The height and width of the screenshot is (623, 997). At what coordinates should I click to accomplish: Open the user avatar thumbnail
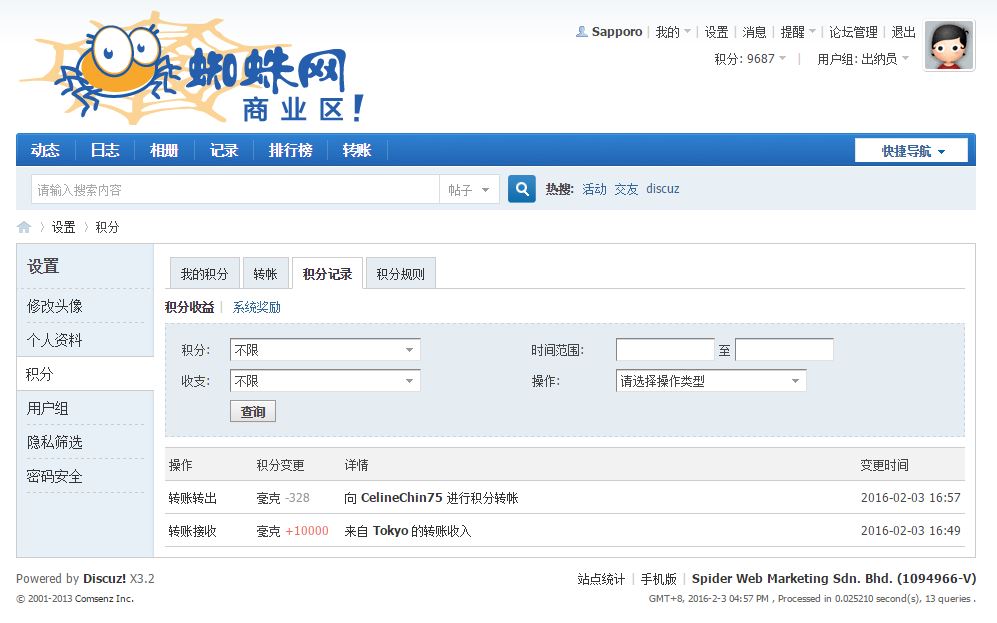click(948, 46)
